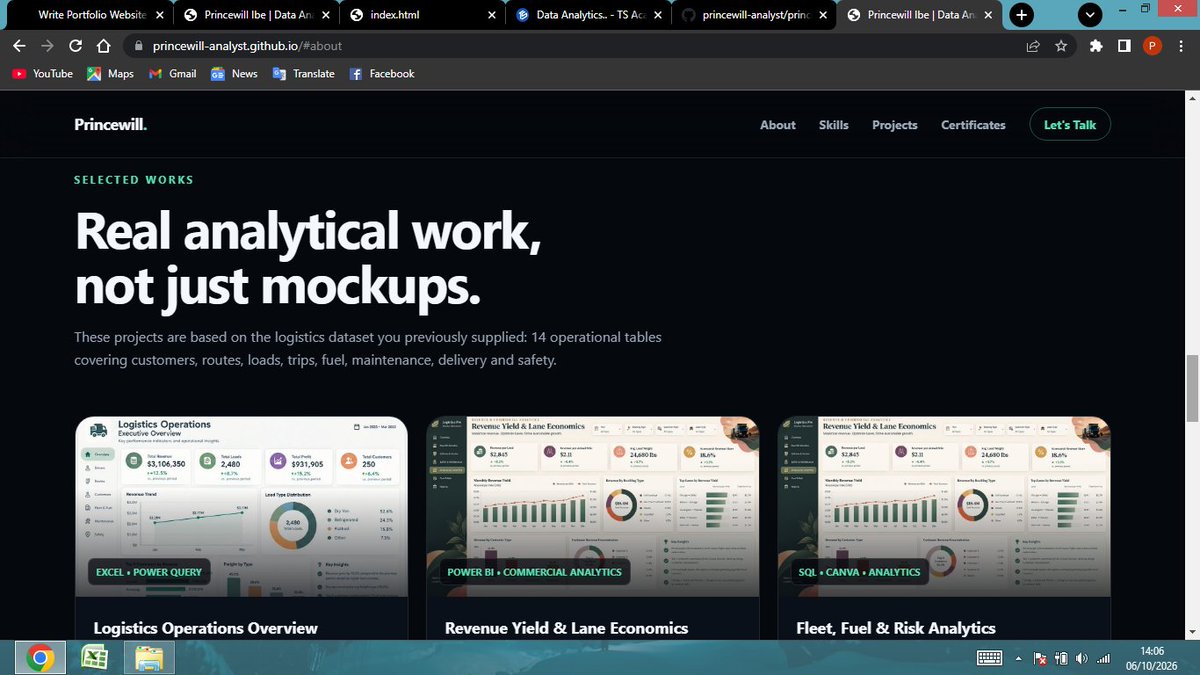
Task: Click the scrollbar up arrow
Action: [x=1191, y=97]
